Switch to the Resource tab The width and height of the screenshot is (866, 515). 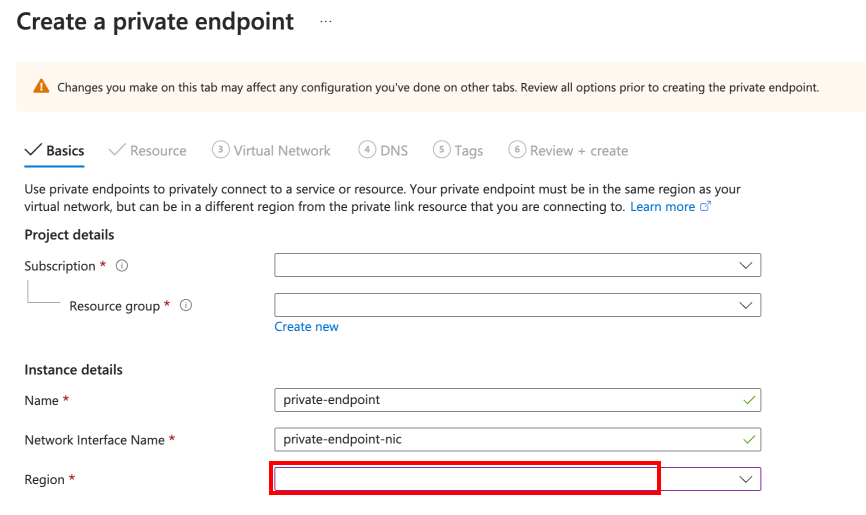point(158,151)
